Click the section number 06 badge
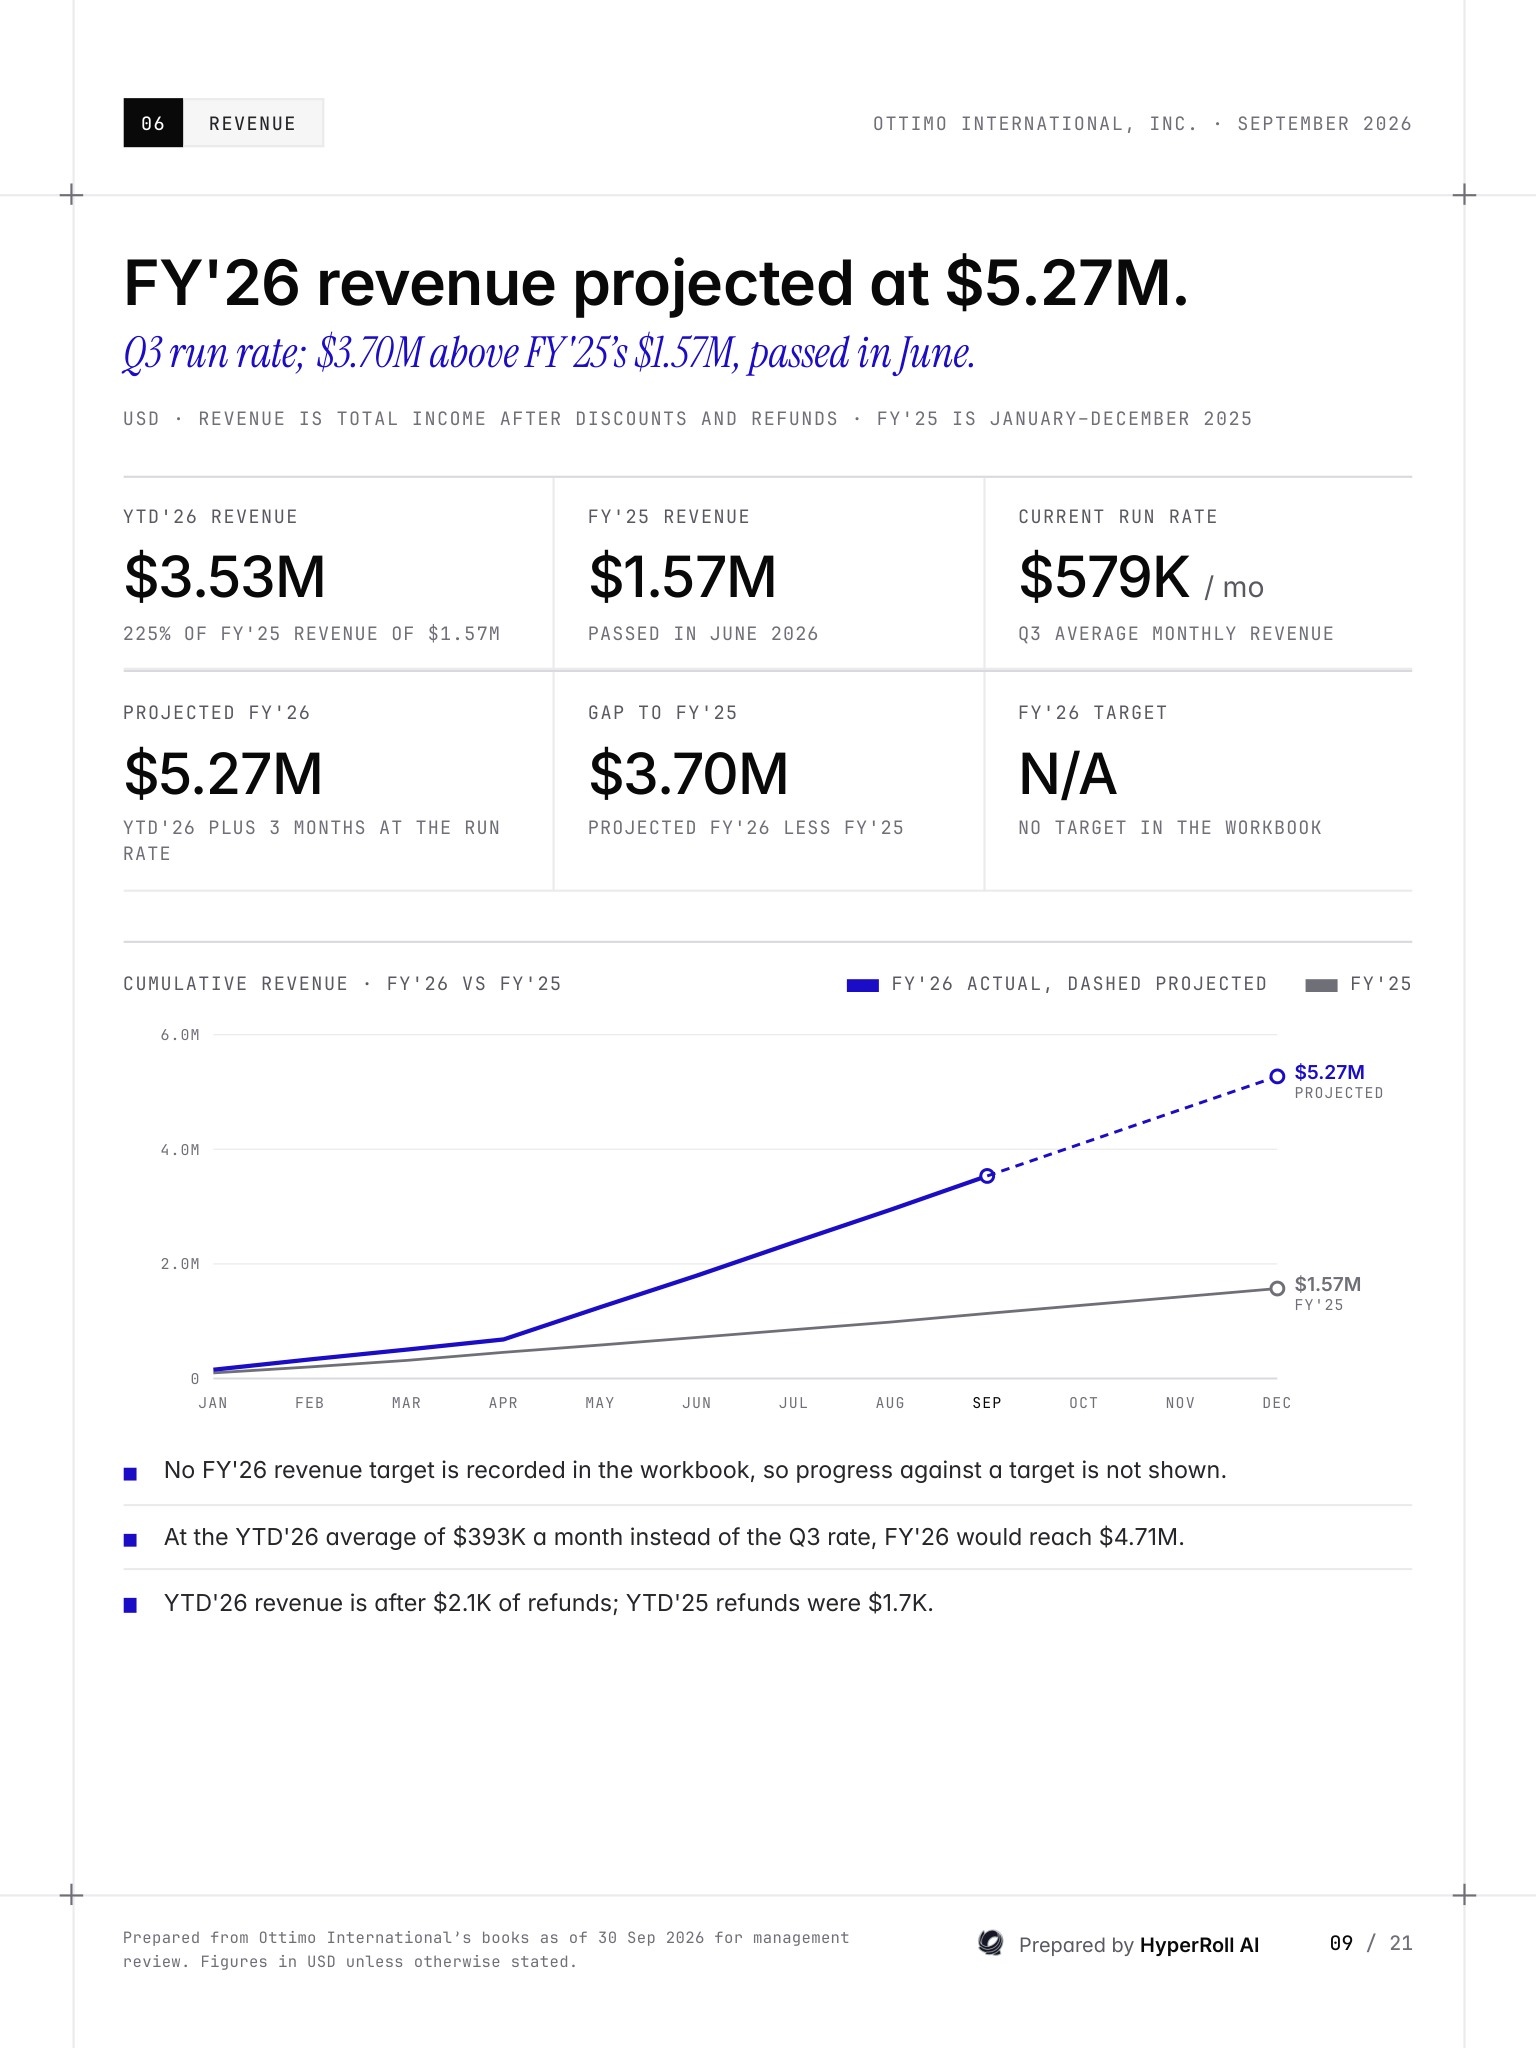Viewport: 1536px width, 2048px height. pyautogui.click(x=153, y=123)
